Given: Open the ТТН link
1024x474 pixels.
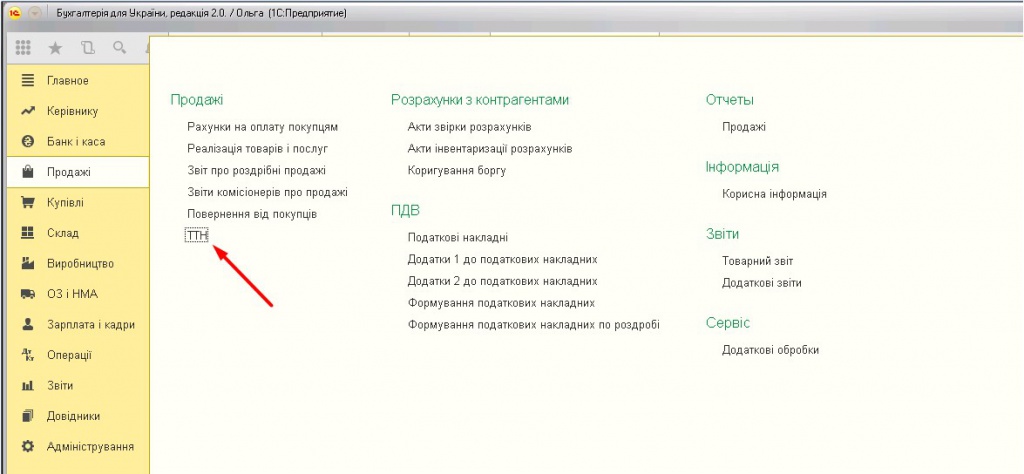Looking at the screenshot, I should 197,236.
